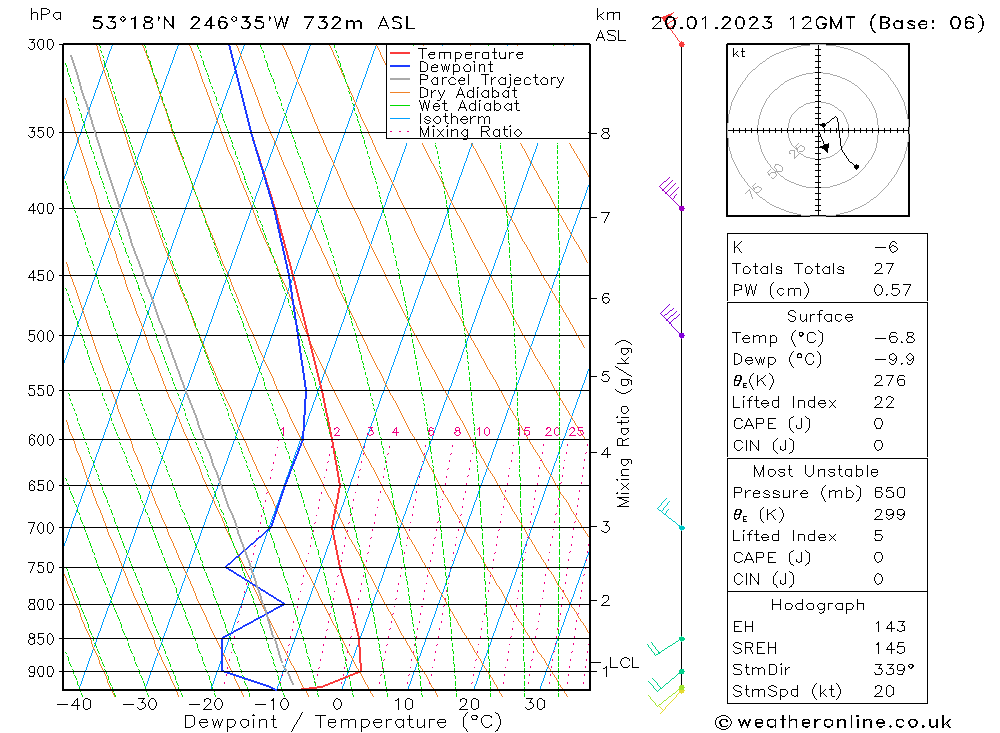Click the Mixing Ratio (g/kg) vertical axis title
Viewport: 1000px width, 733px height.
624,424
